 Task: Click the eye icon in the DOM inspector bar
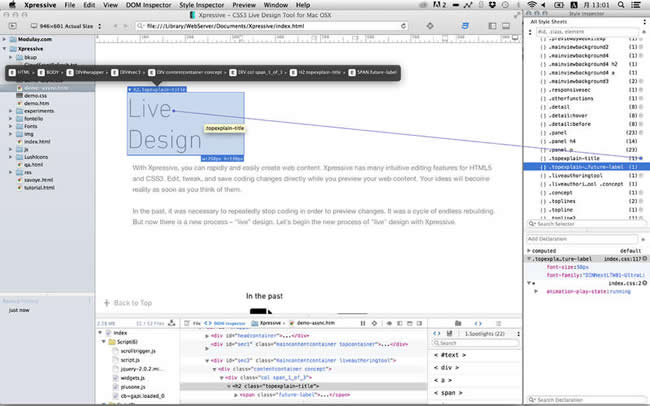pyautogui.click(x=389, y=323)
